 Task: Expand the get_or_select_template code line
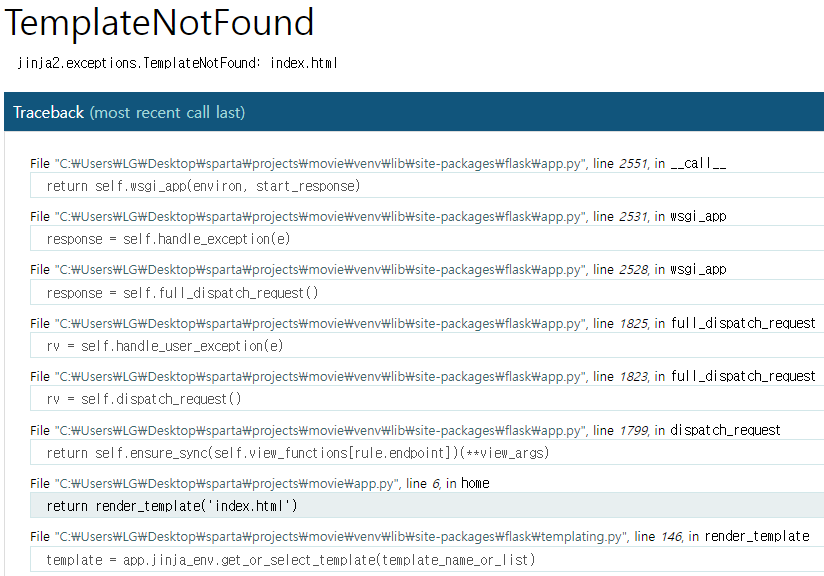tap(427, 560)
